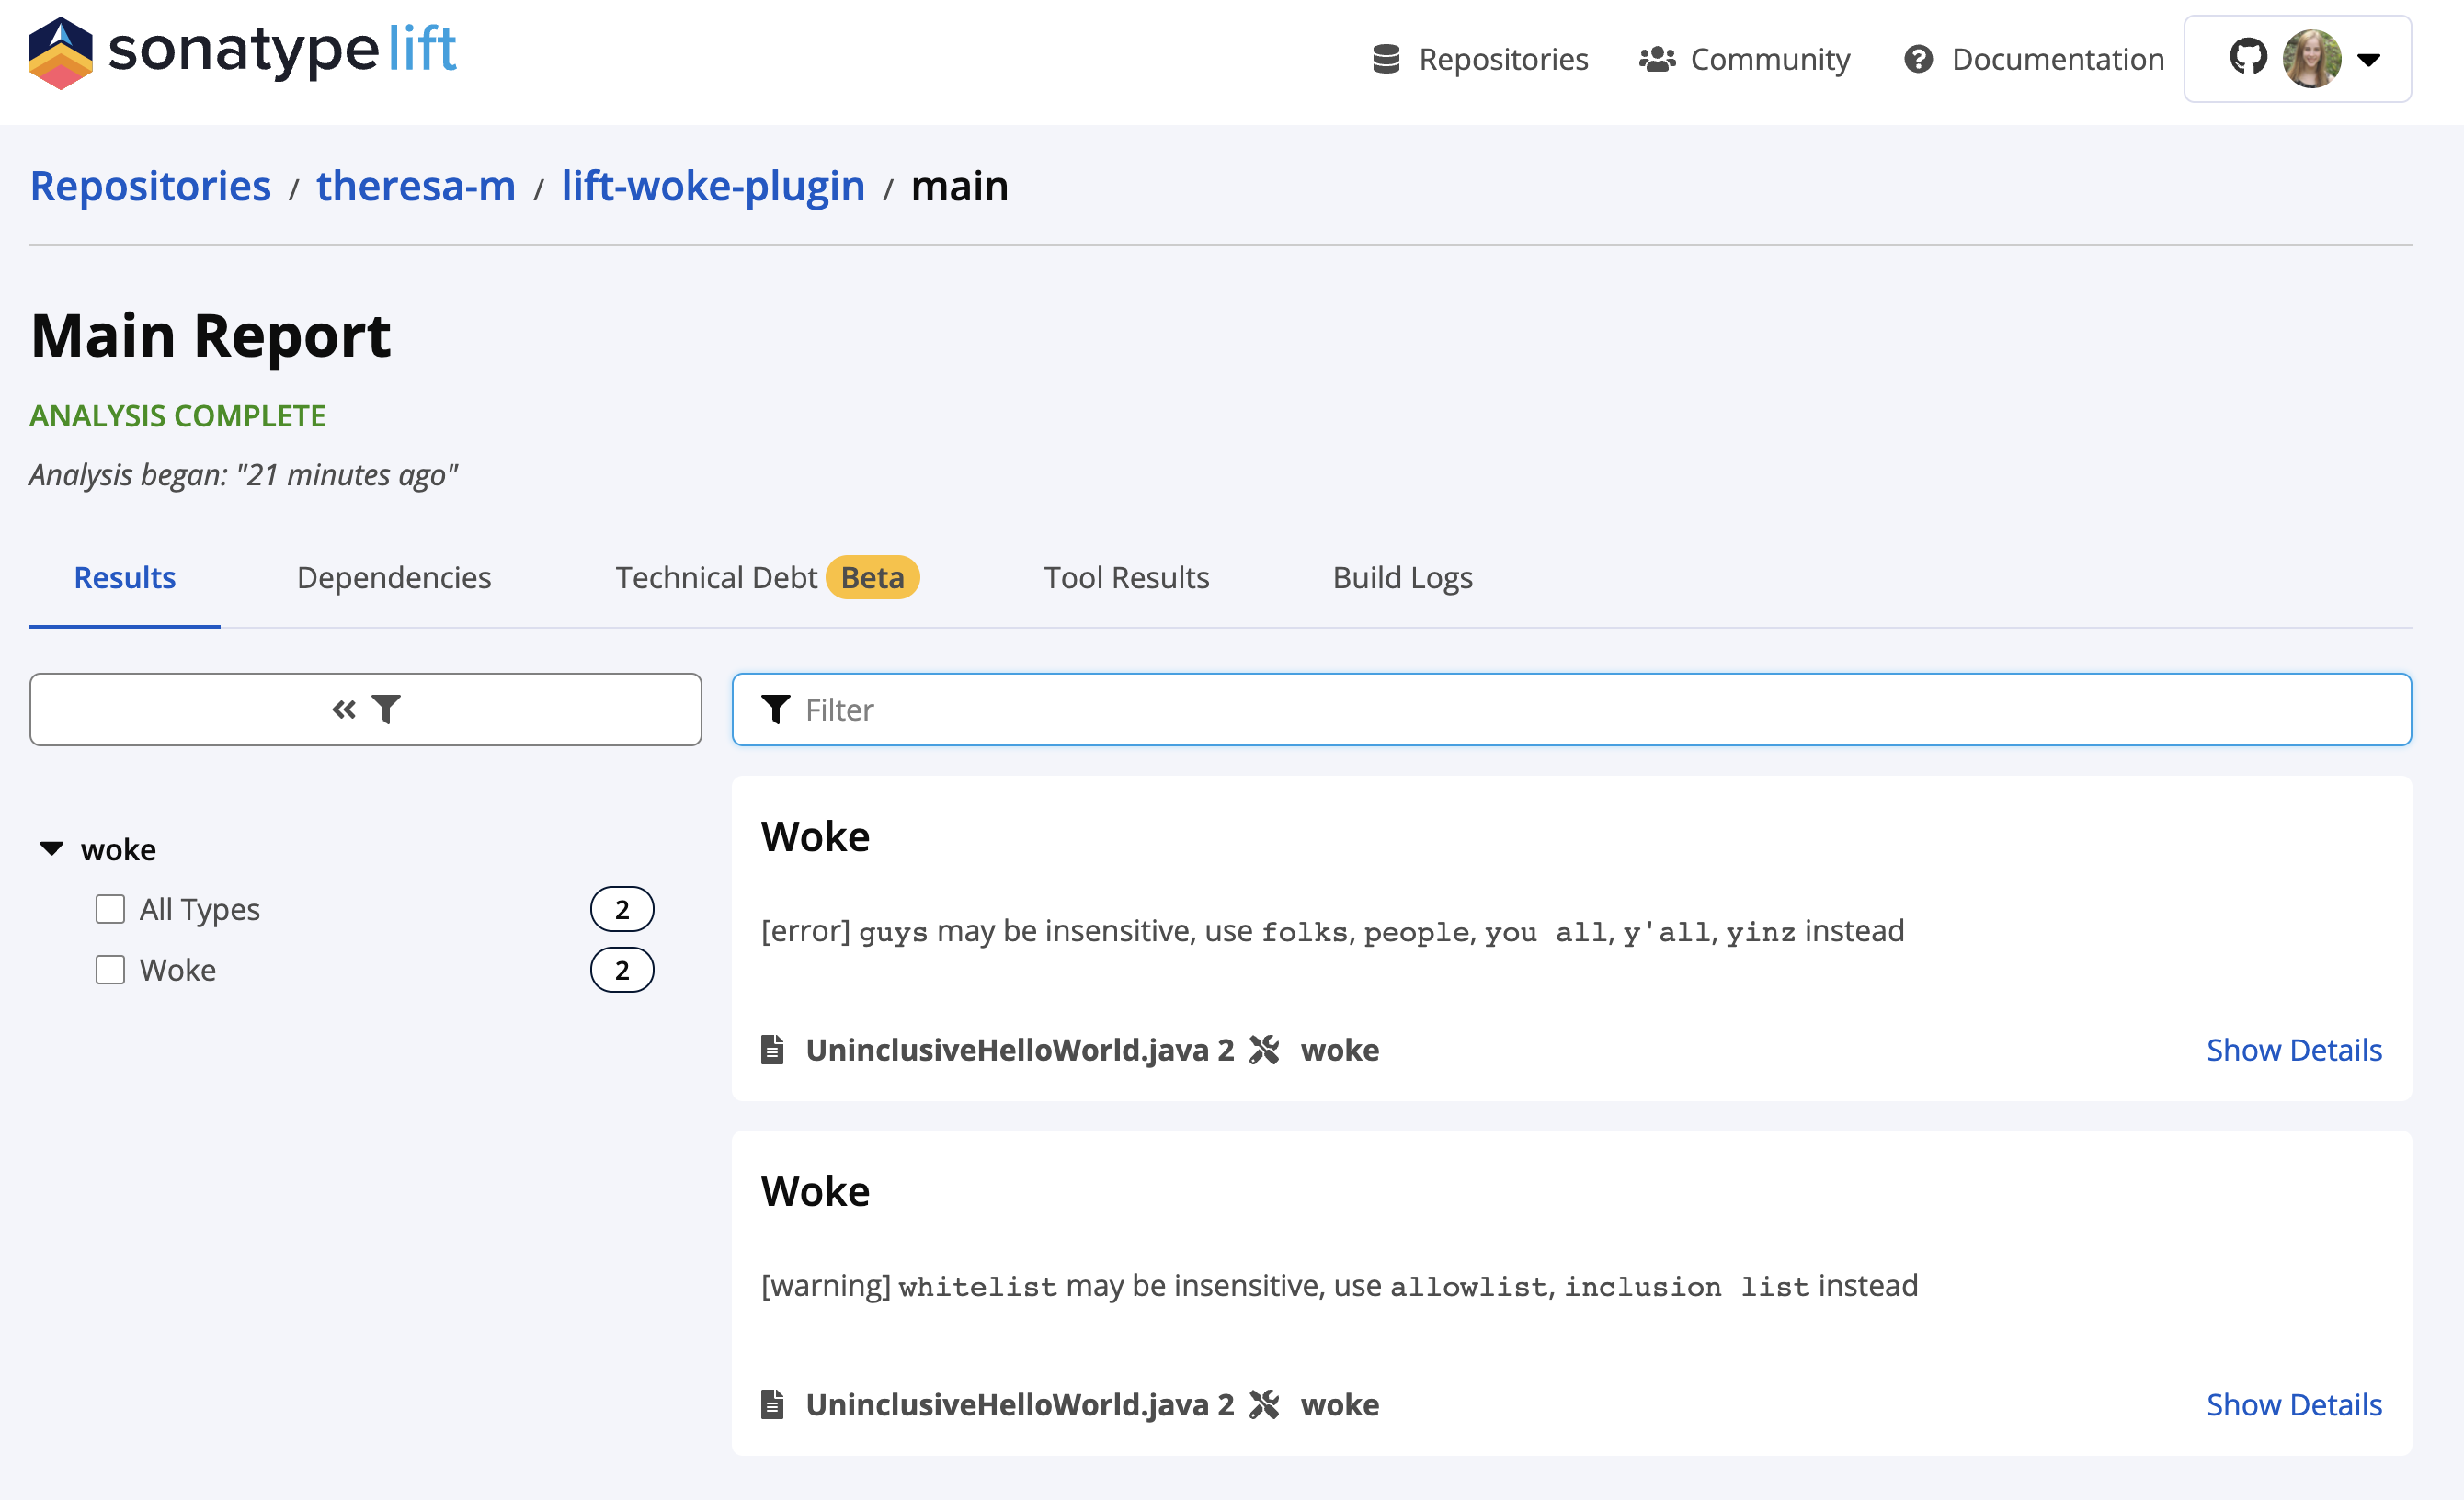Click the Sonatype Lift logo
The image size is (2464, 1500).
point(243,52)
